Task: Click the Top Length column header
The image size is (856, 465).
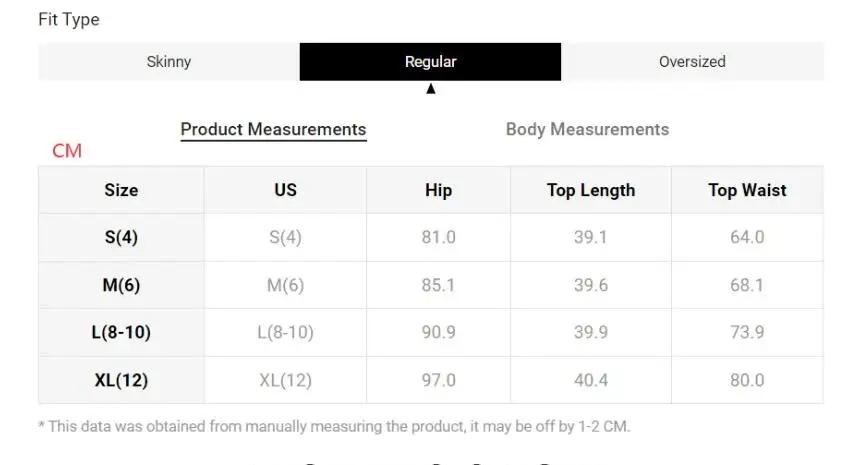Action: pyautogui.click(x=591, y=190)
